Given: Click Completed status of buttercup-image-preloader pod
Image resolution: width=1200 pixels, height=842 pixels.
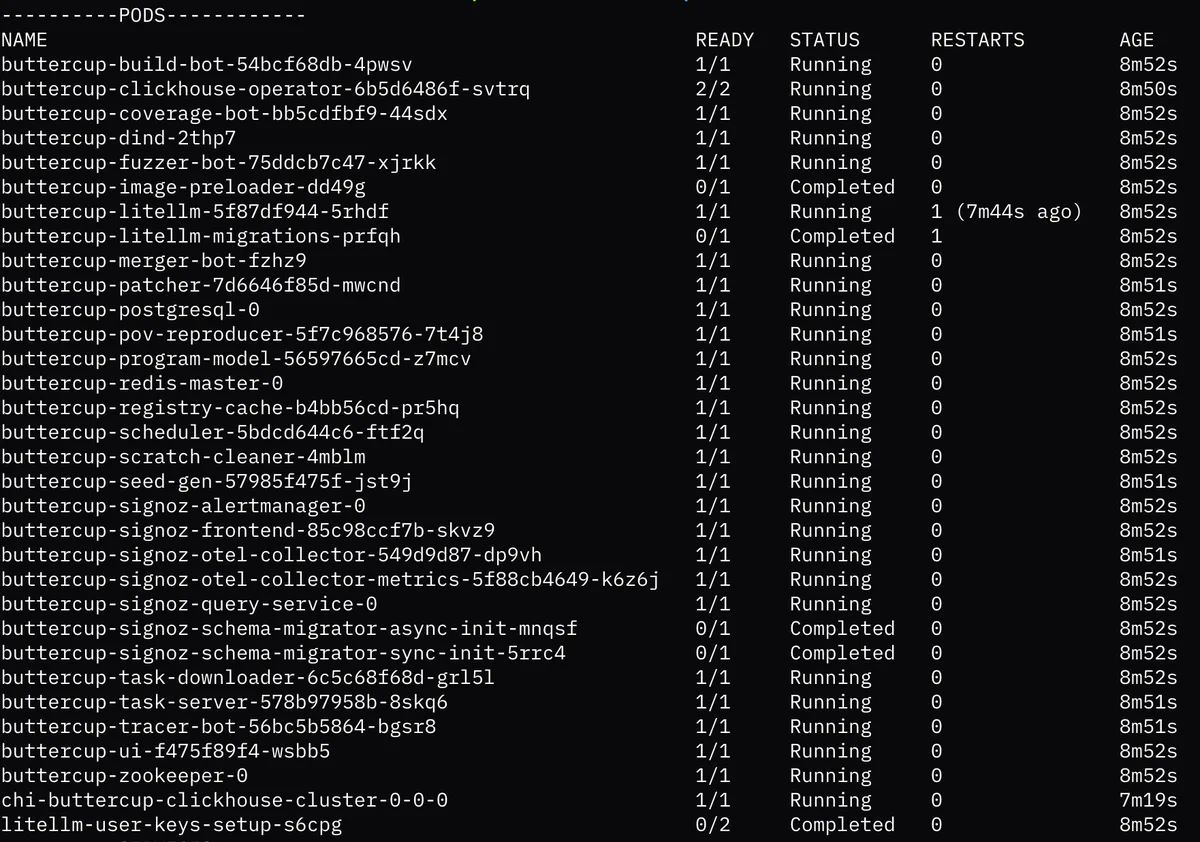Looking at the screenshot, I should click(x=842, y=187).
